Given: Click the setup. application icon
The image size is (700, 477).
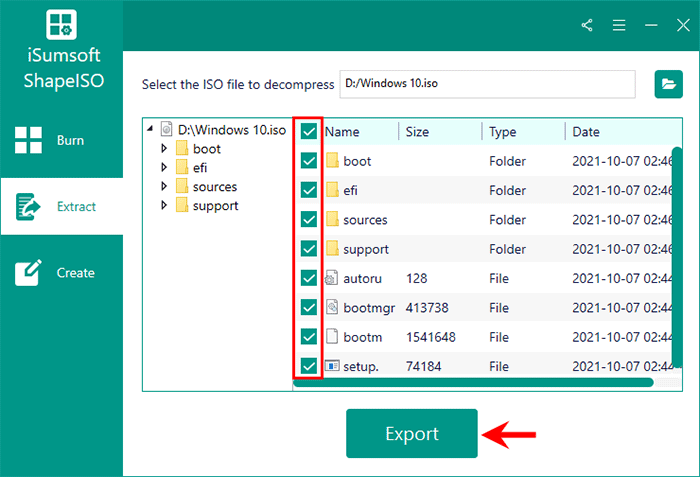Looking at the screenshot, I should (332, 366).
